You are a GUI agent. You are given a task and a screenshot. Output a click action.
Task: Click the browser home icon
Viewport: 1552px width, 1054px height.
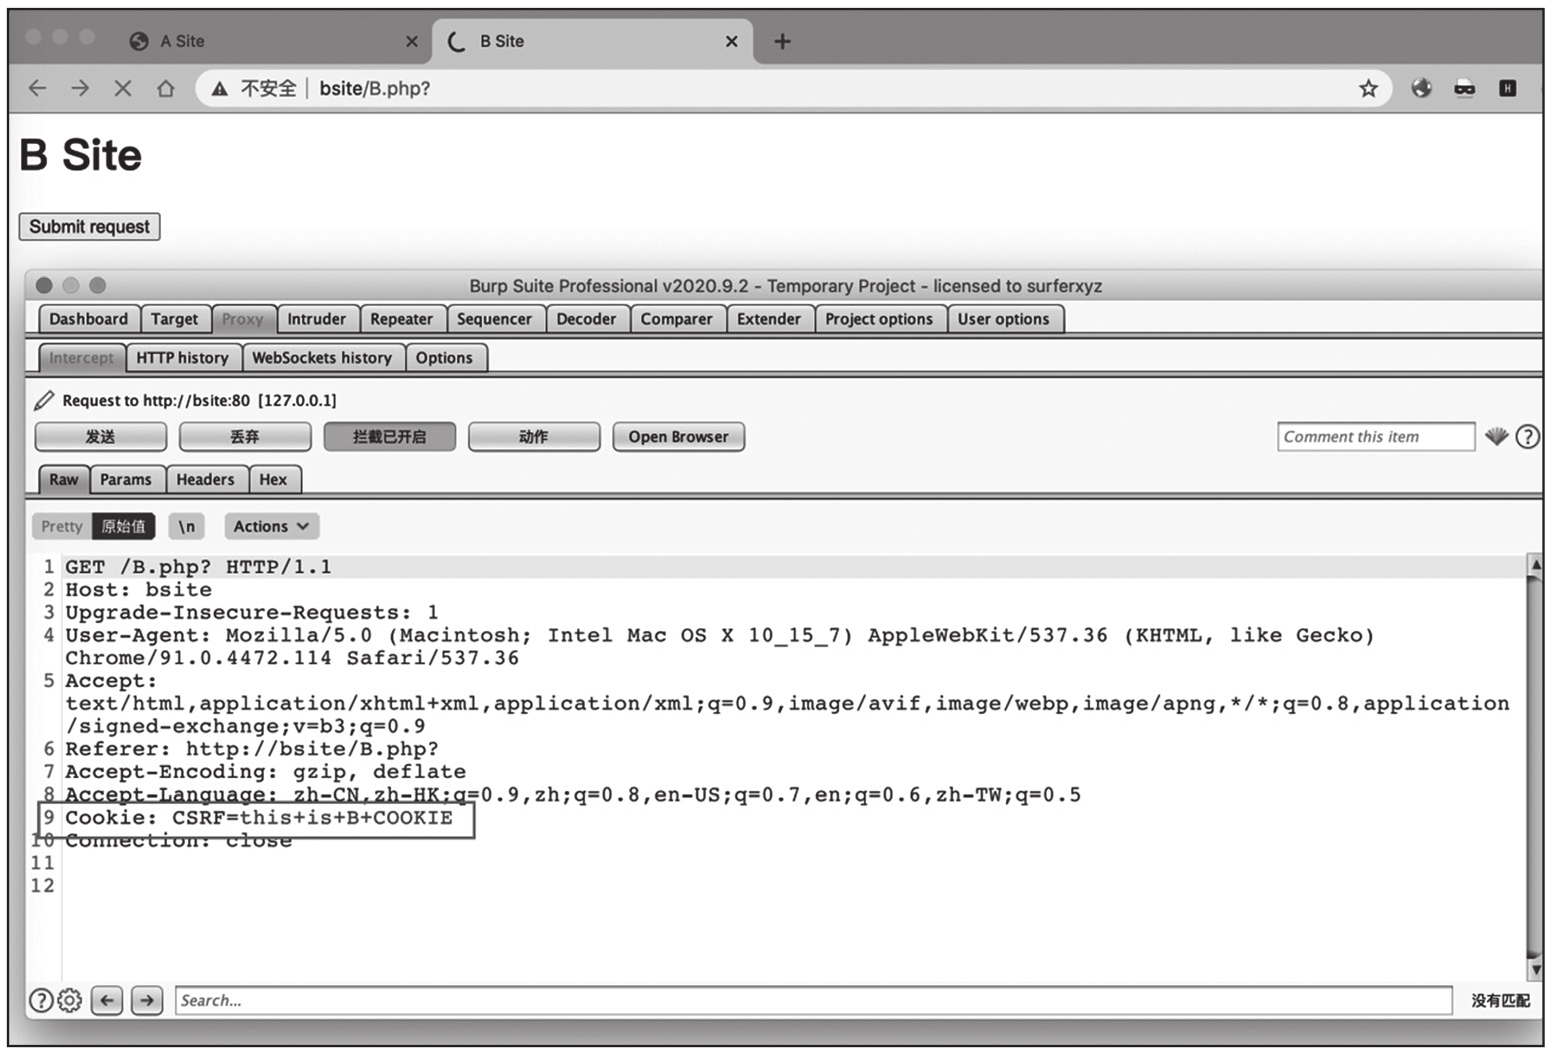coord(166,89)
